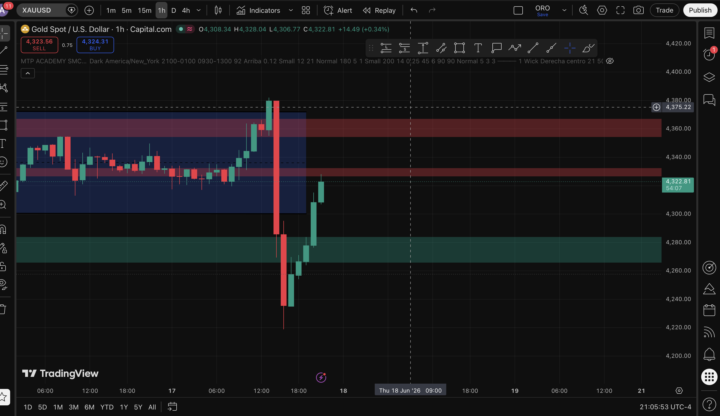
Task: Open chart settings hexagon icon
Action: click(x=602, y=10)
